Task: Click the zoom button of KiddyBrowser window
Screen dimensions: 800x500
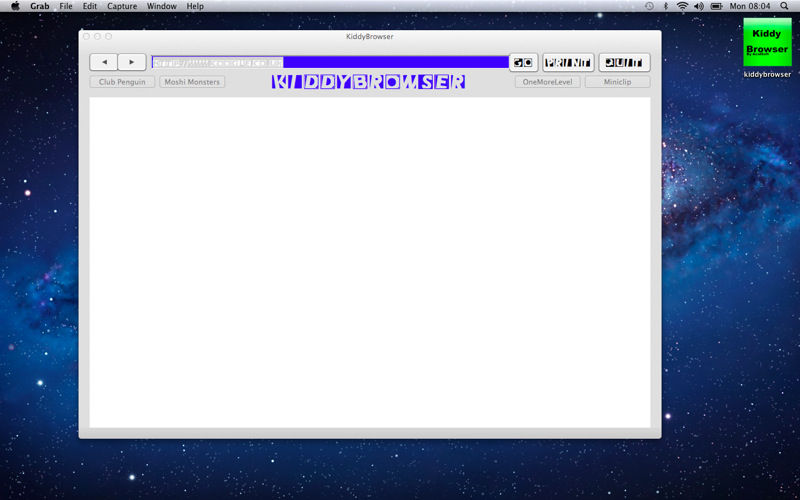Action: tap(109, 36)
